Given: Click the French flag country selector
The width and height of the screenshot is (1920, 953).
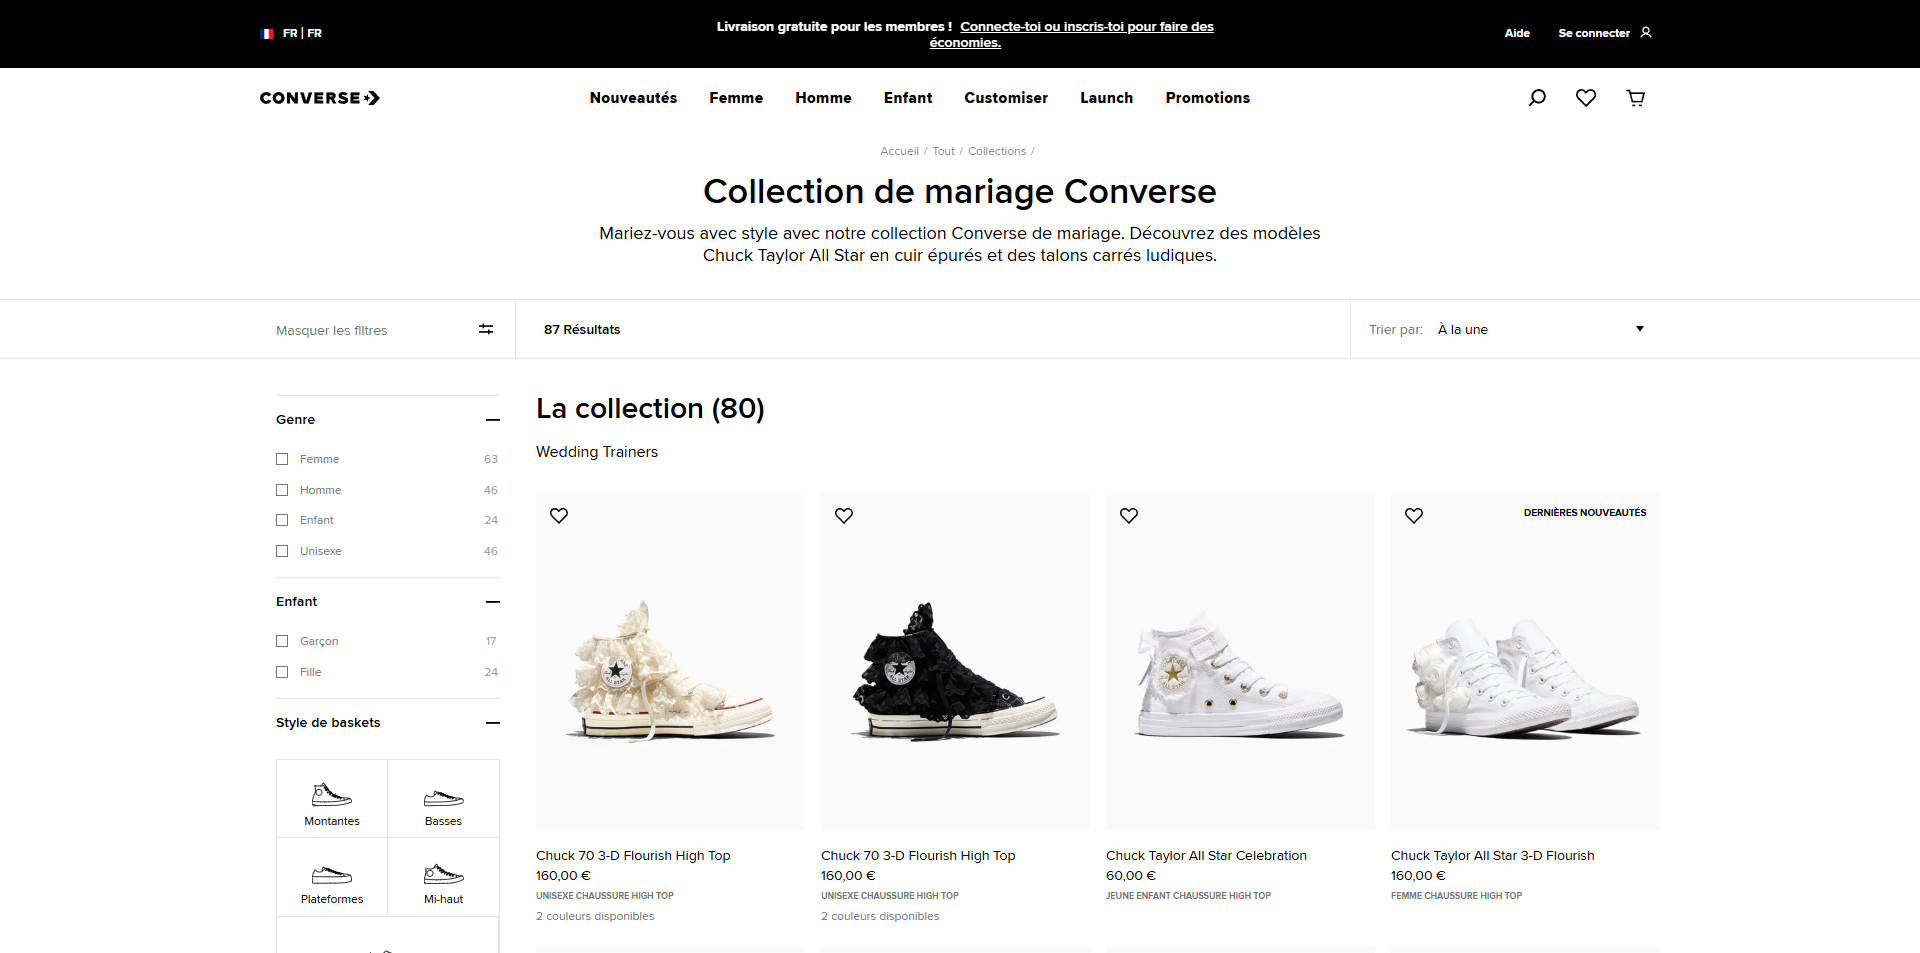Looking at the screenshot, I should [x=267, y=33].
